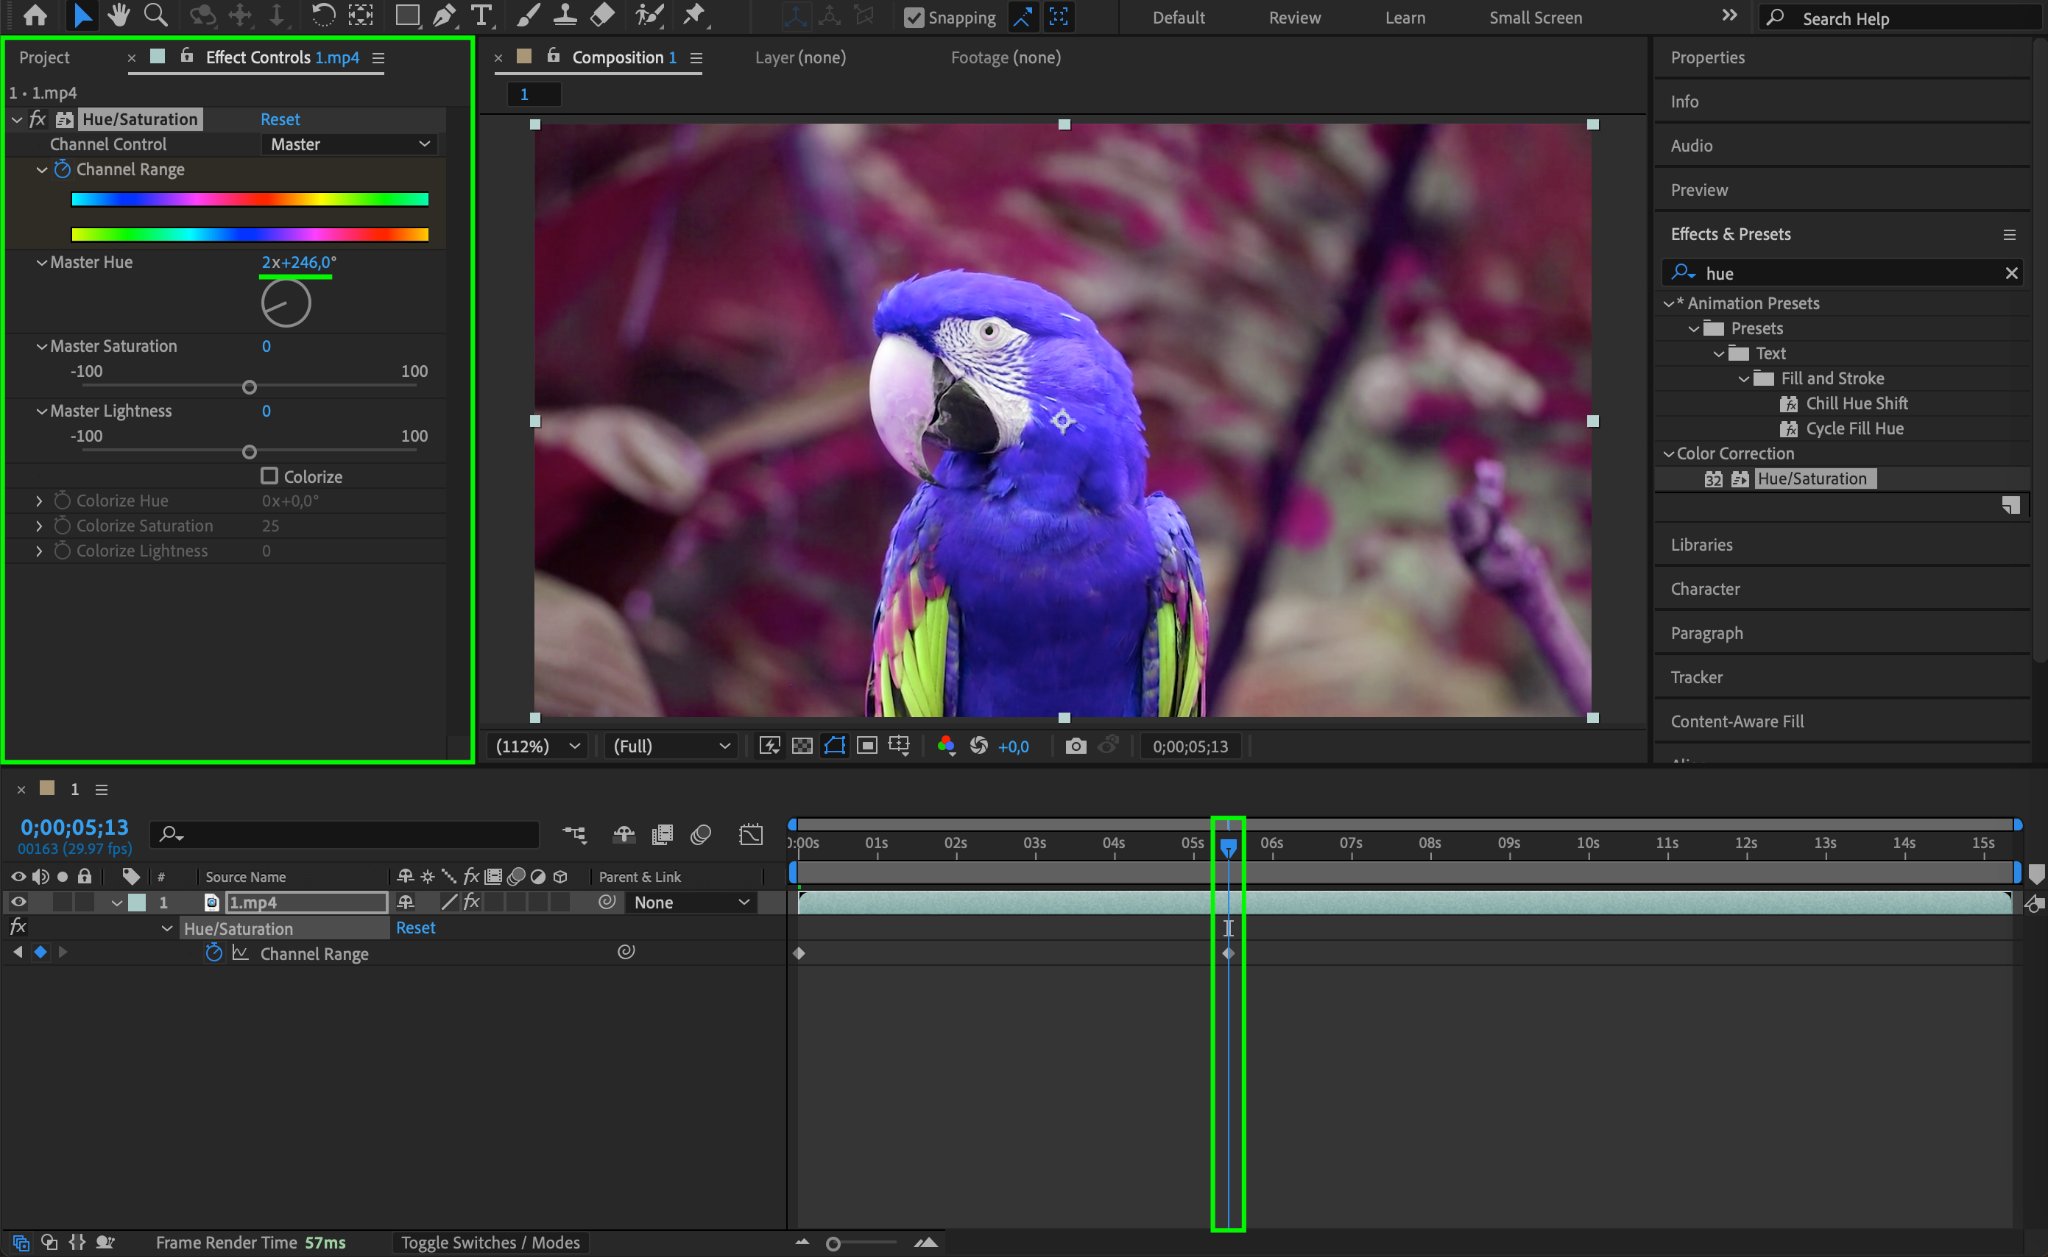This screenshot has width=2048, height=1257.
Task: Select the Type tool
Action: point(482,15)
